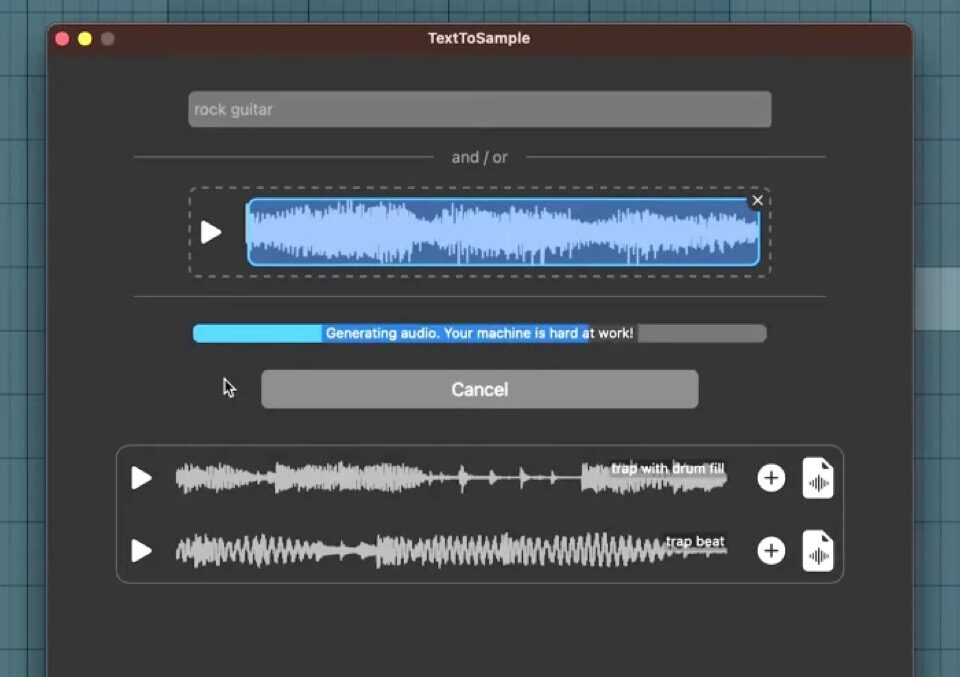Remove the input audio with the X icon
960x677 pixels.
(x=757, y=201)
